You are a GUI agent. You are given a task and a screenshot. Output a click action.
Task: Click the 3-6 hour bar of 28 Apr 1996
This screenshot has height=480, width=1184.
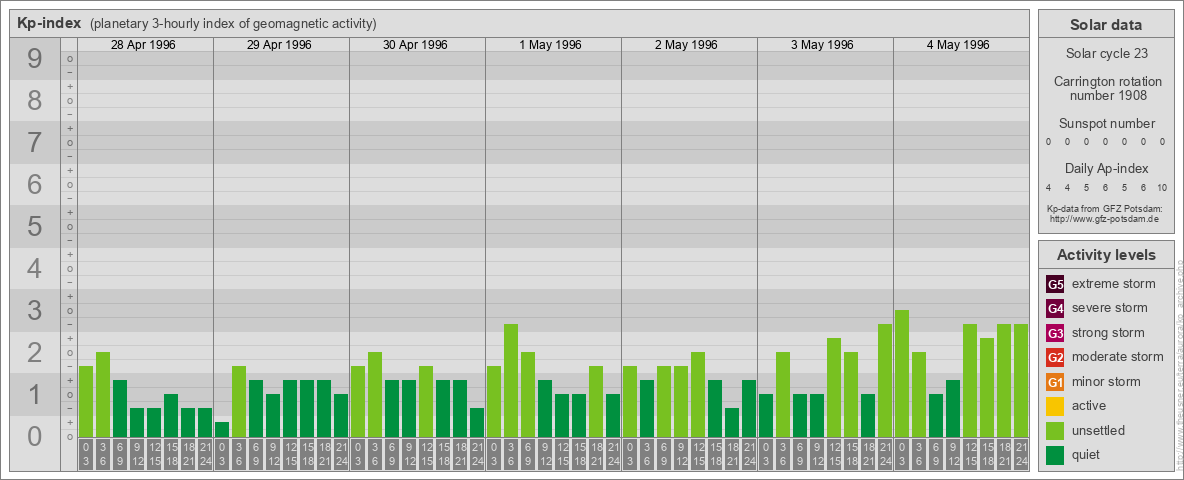(103, 395)
